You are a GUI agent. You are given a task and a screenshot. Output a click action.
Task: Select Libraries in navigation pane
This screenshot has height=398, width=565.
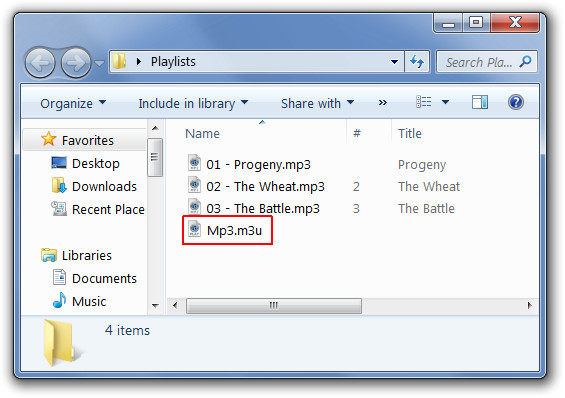87,256
